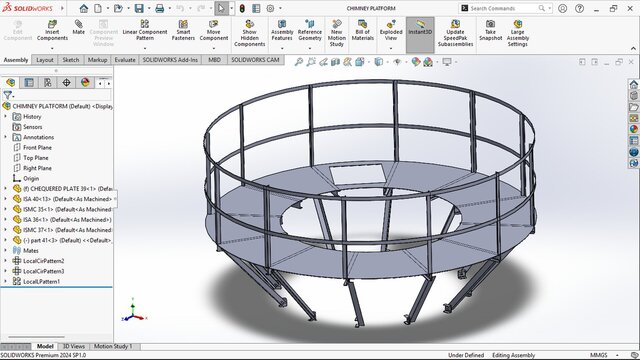The width and height of the screenshot is (640, 360).
Task: Start a New Motion Study
Action: point(337,33)
